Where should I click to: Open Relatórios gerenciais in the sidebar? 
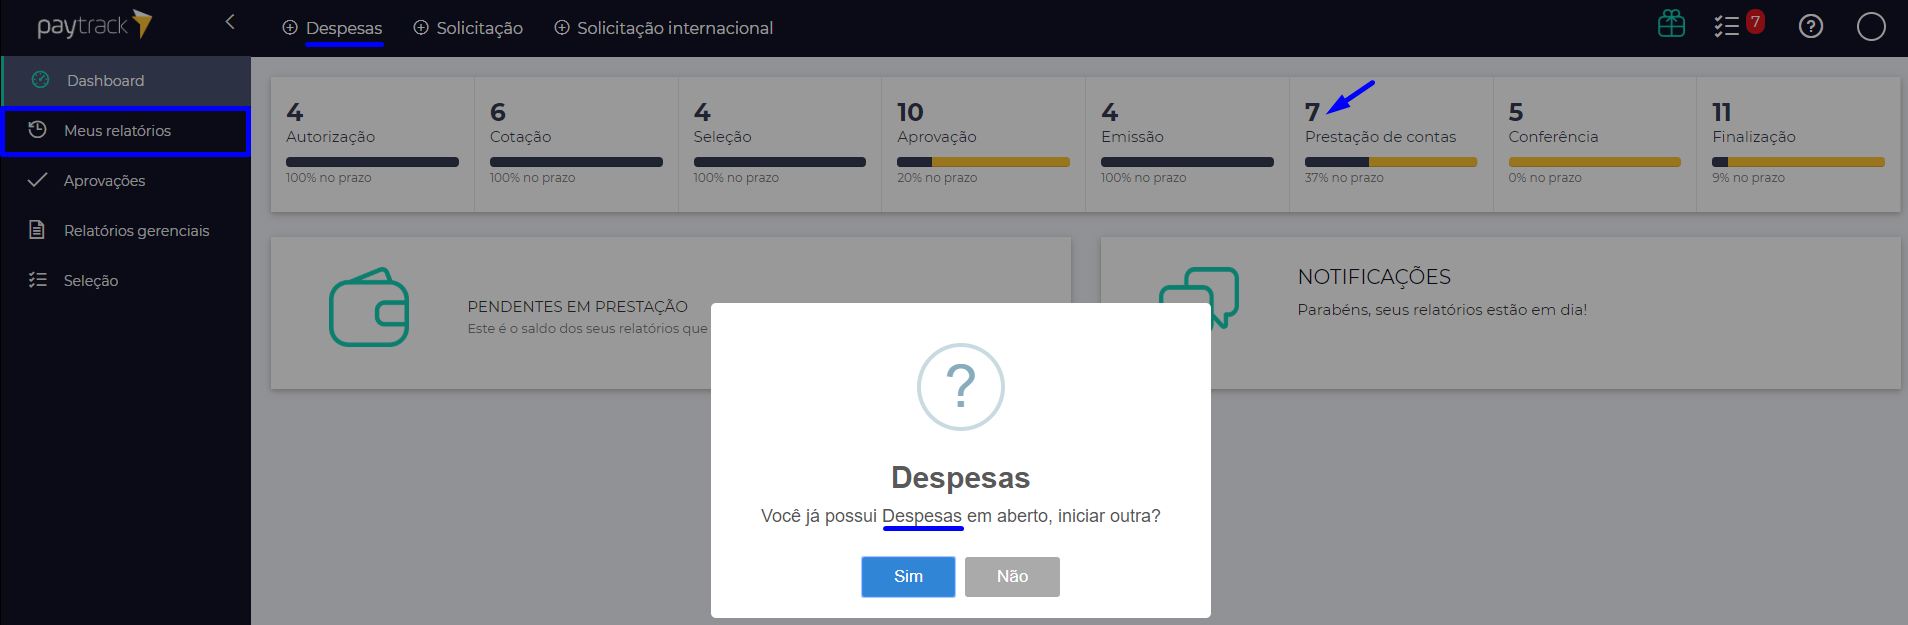(136, 231)
